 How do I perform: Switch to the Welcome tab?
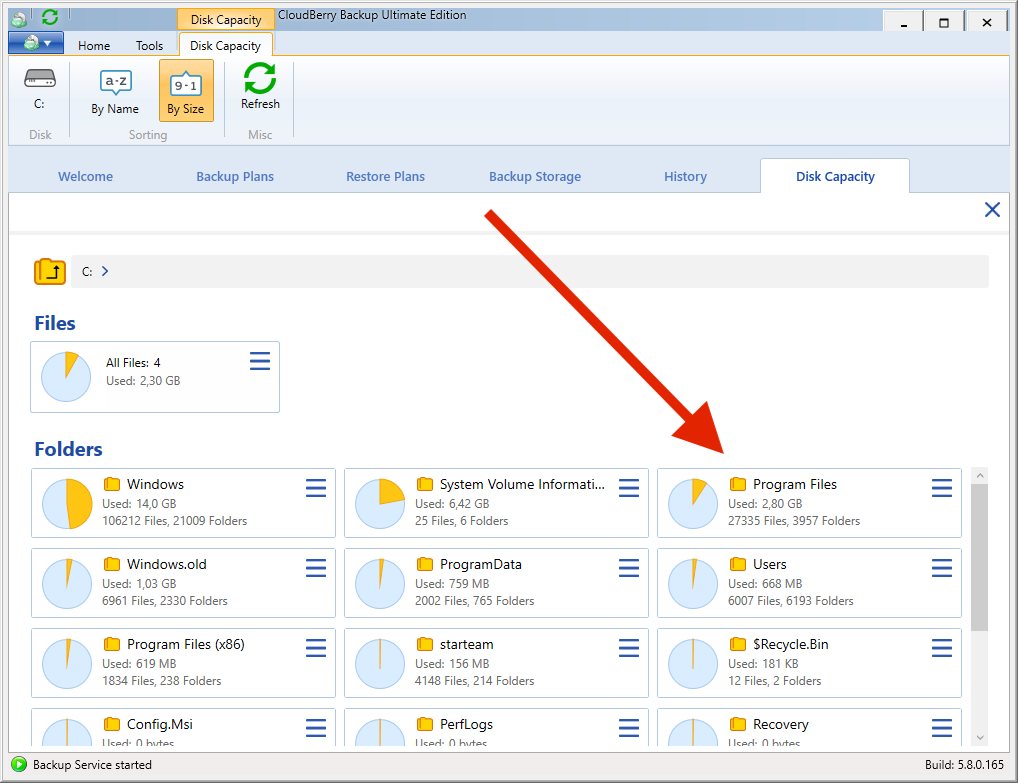point(86,177)
